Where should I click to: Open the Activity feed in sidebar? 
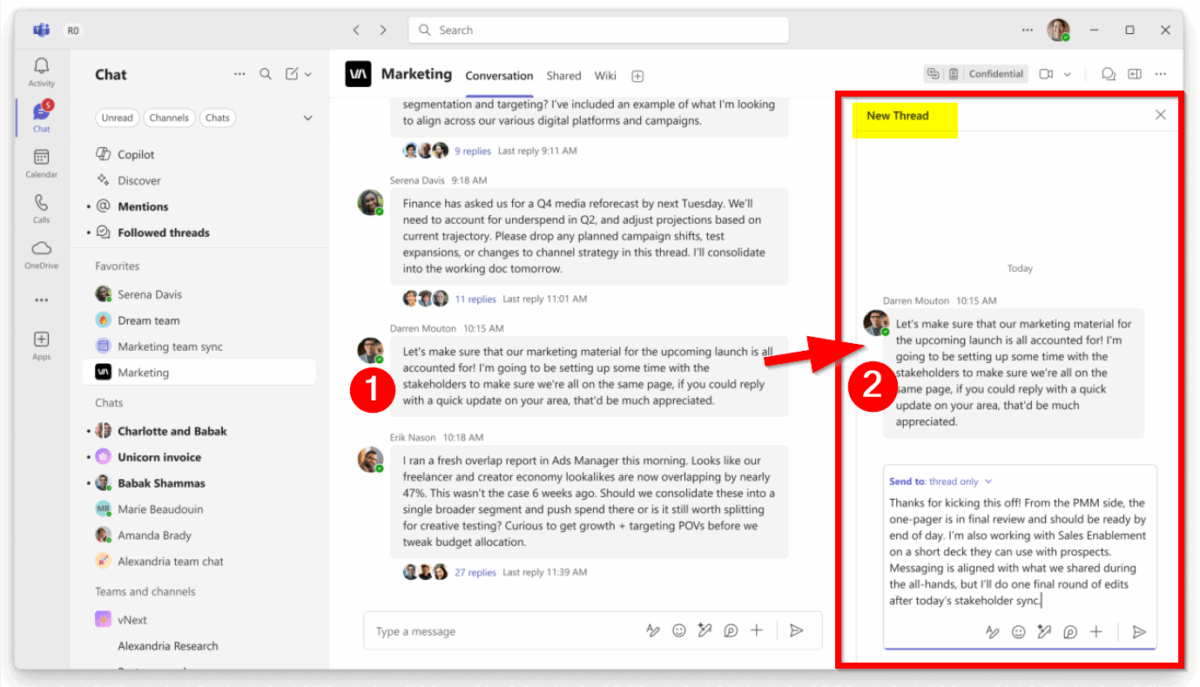coord(41,72)
